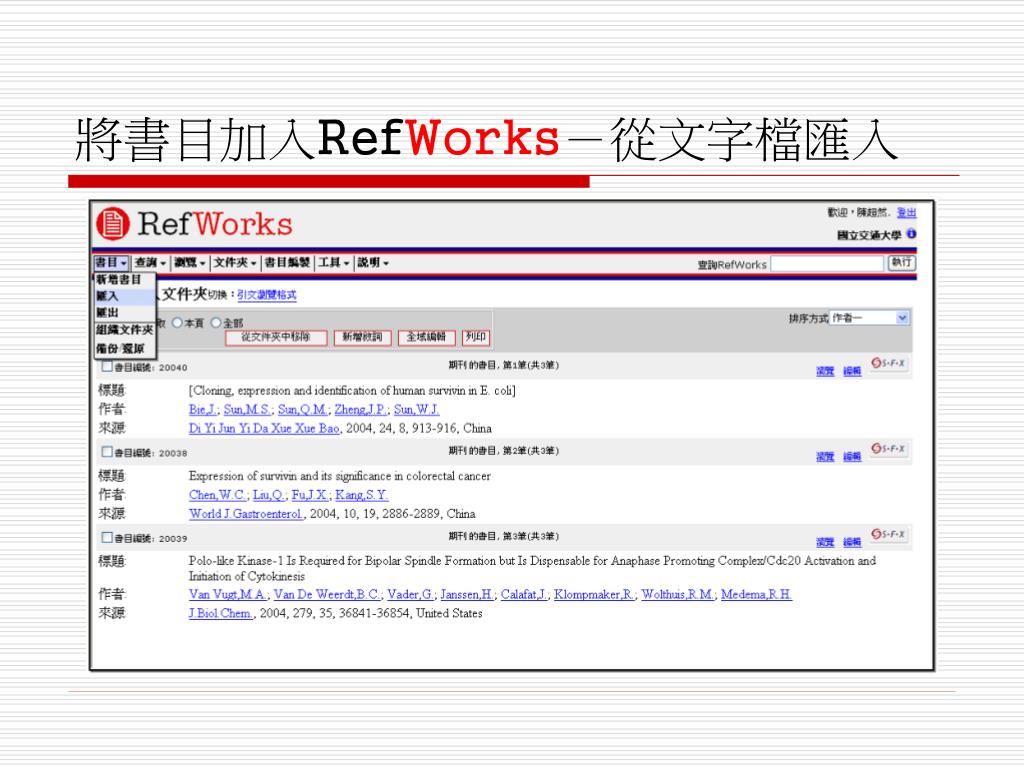The height and width of the screenshot is (768, 1024).
Task: Tick checkbox for reference 20040
Action: pos(107,366)
